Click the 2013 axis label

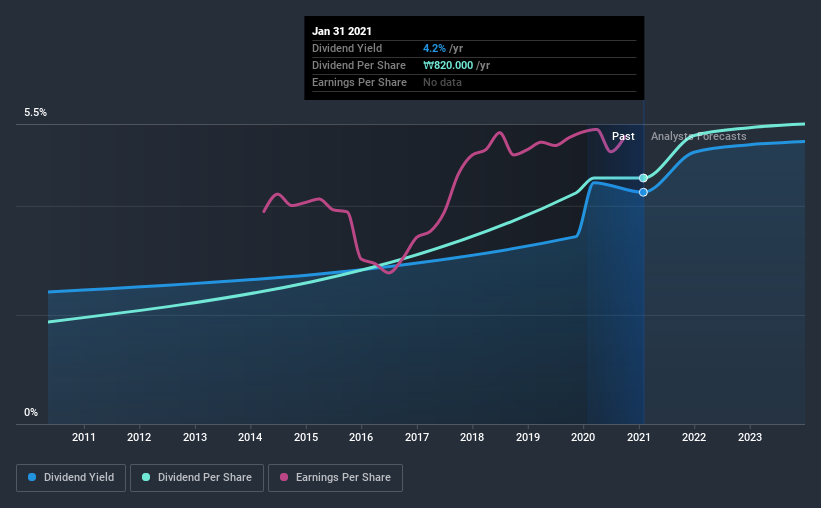[195, 437]
